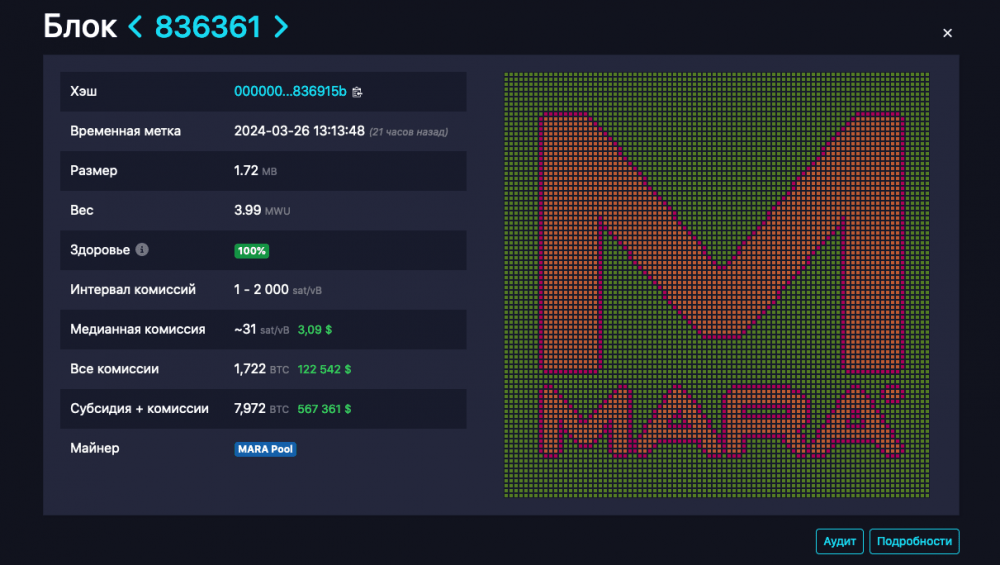Select the 567 361 $ reward amount
The image size is (1000, 565).
pyautogui.click(x=324, y=409)
